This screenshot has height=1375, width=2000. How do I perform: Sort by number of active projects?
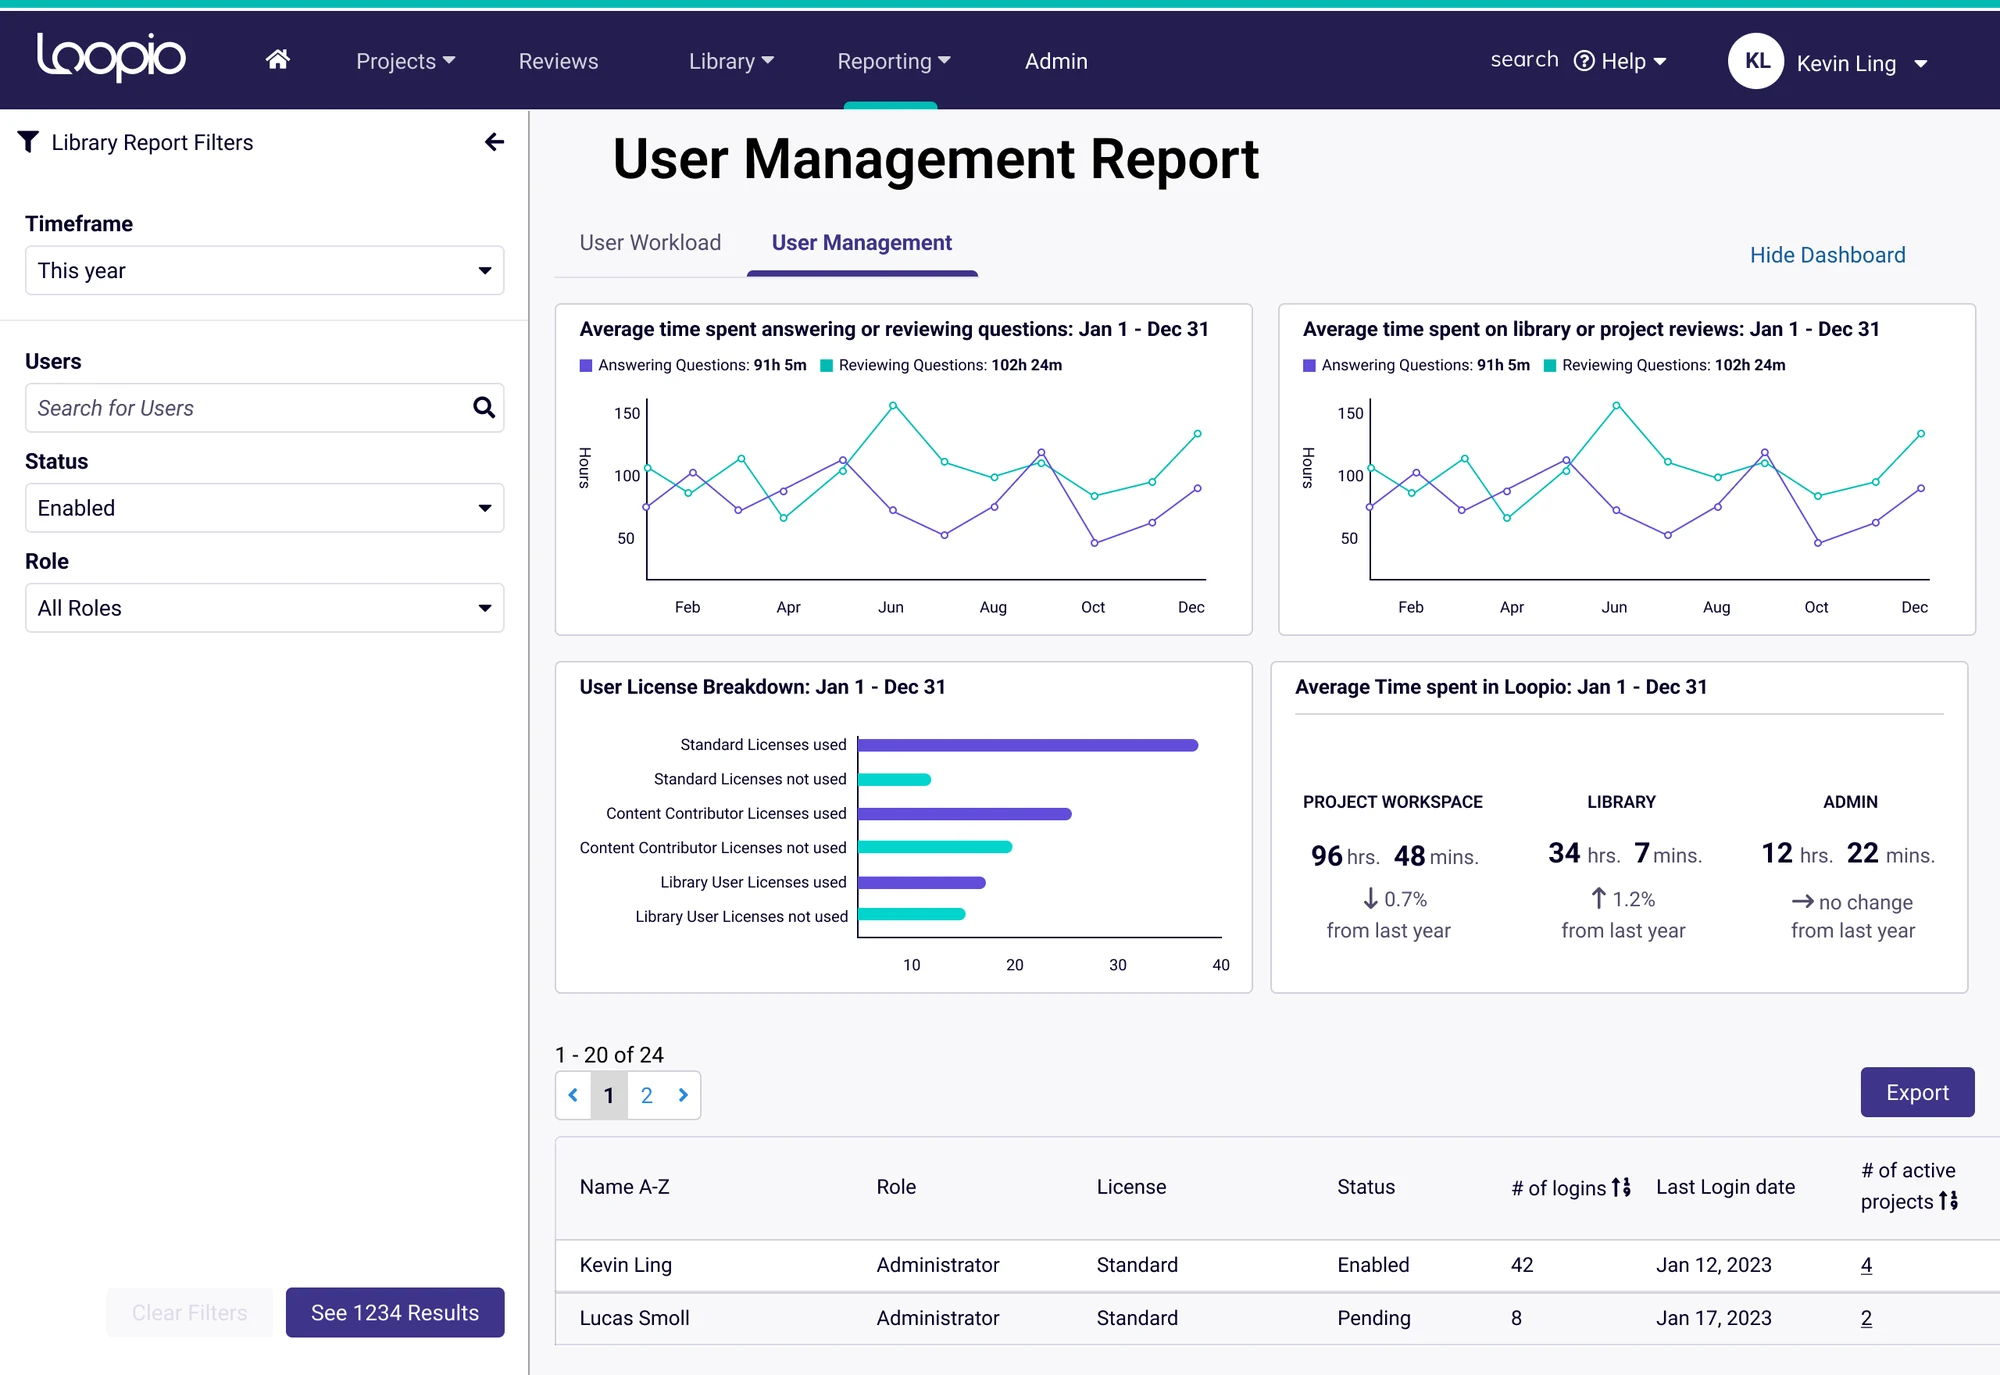1948,1201
